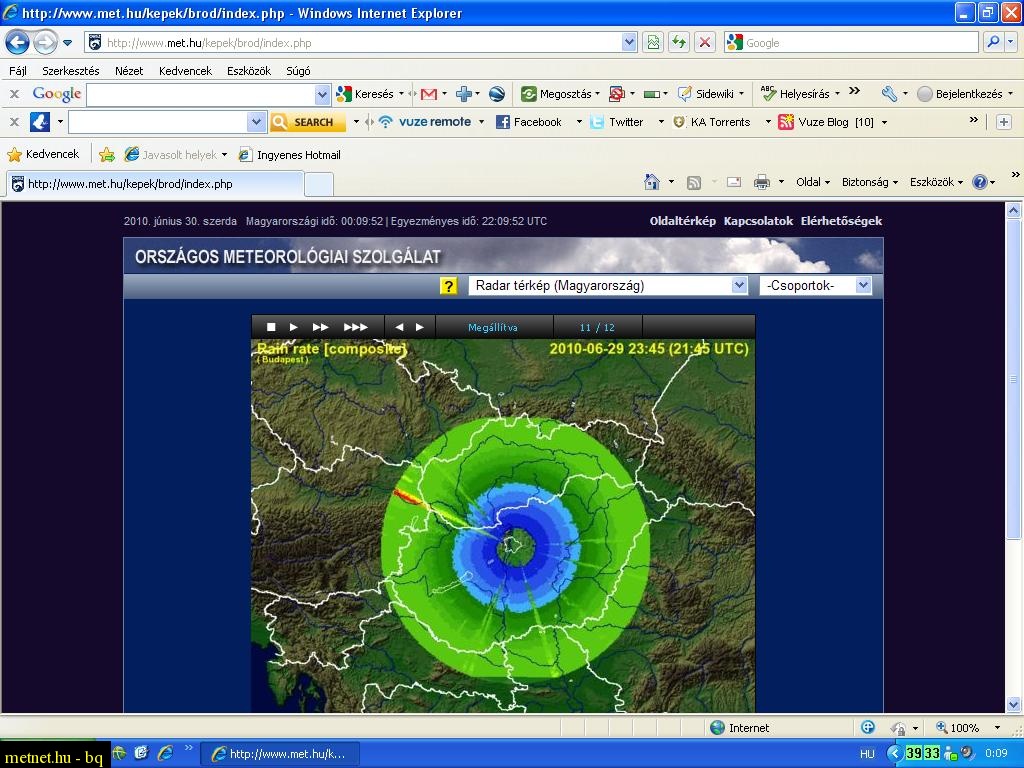Click the Gmail icon in Google toolbar

(428, 94)
